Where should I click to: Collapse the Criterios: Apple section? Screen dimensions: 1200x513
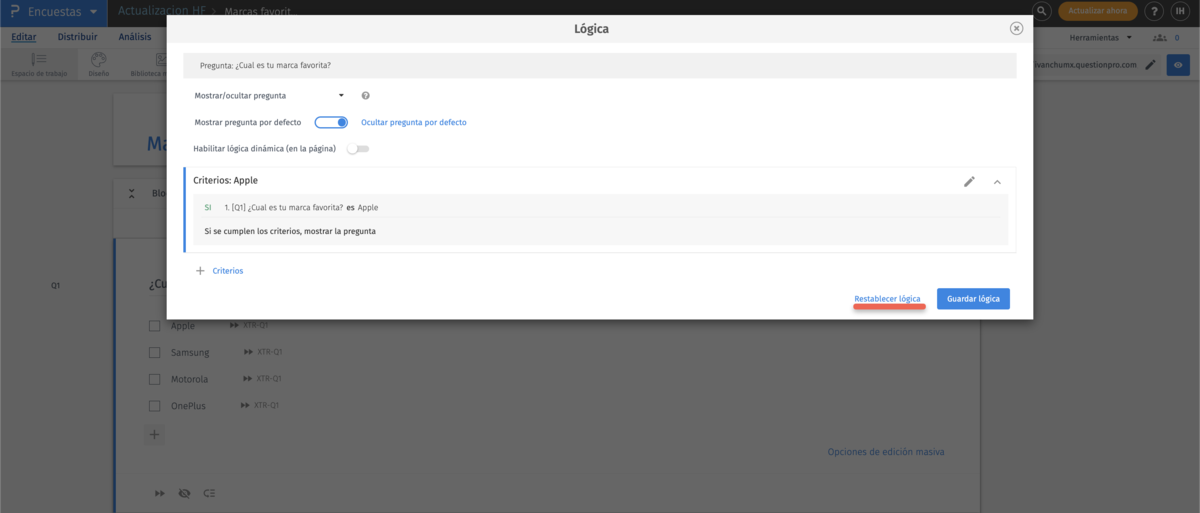coord(997,182)
